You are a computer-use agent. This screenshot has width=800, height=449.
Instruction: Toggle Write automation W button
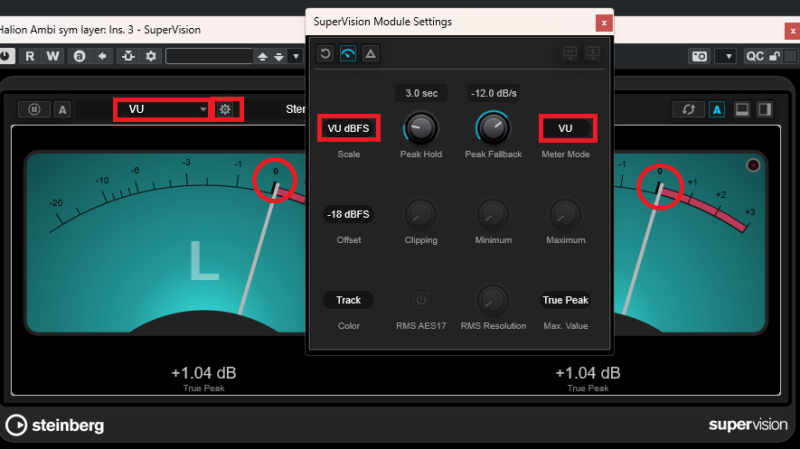tap(53, 56)
